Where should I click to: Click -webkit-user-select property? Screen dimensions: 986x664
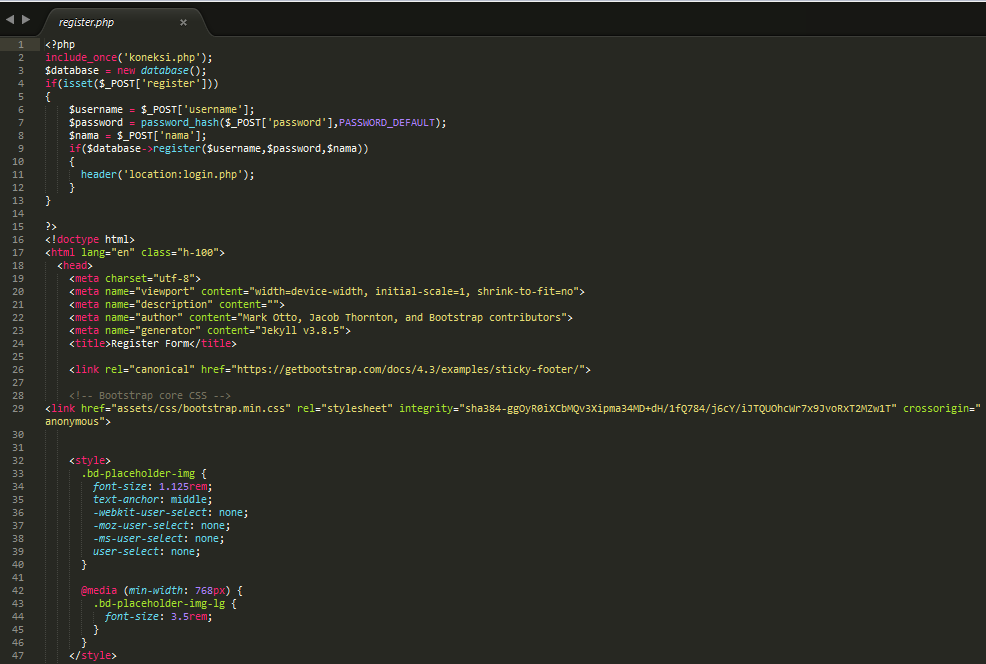[150, 512]
